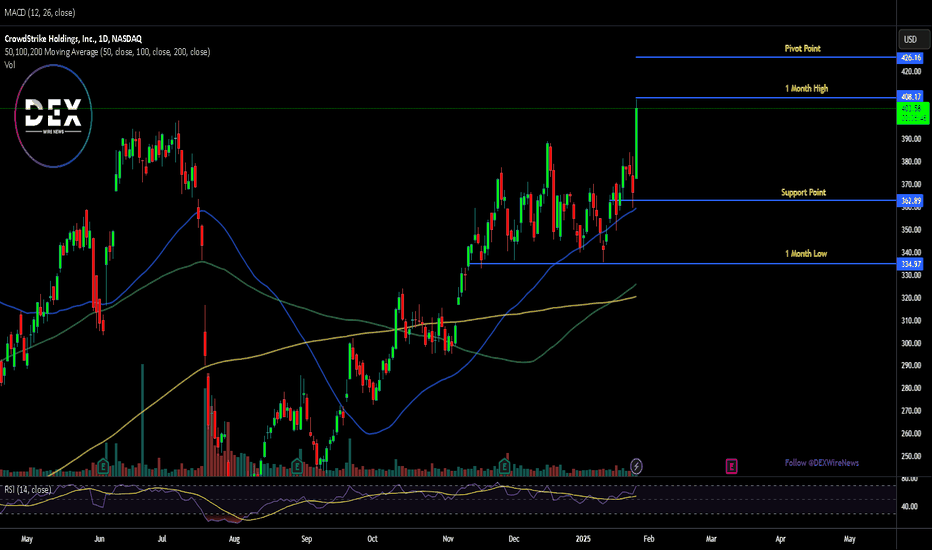Click 280.00 on the price axis
The height and width of the screenshot is (550, 932).
coord(911,388)
